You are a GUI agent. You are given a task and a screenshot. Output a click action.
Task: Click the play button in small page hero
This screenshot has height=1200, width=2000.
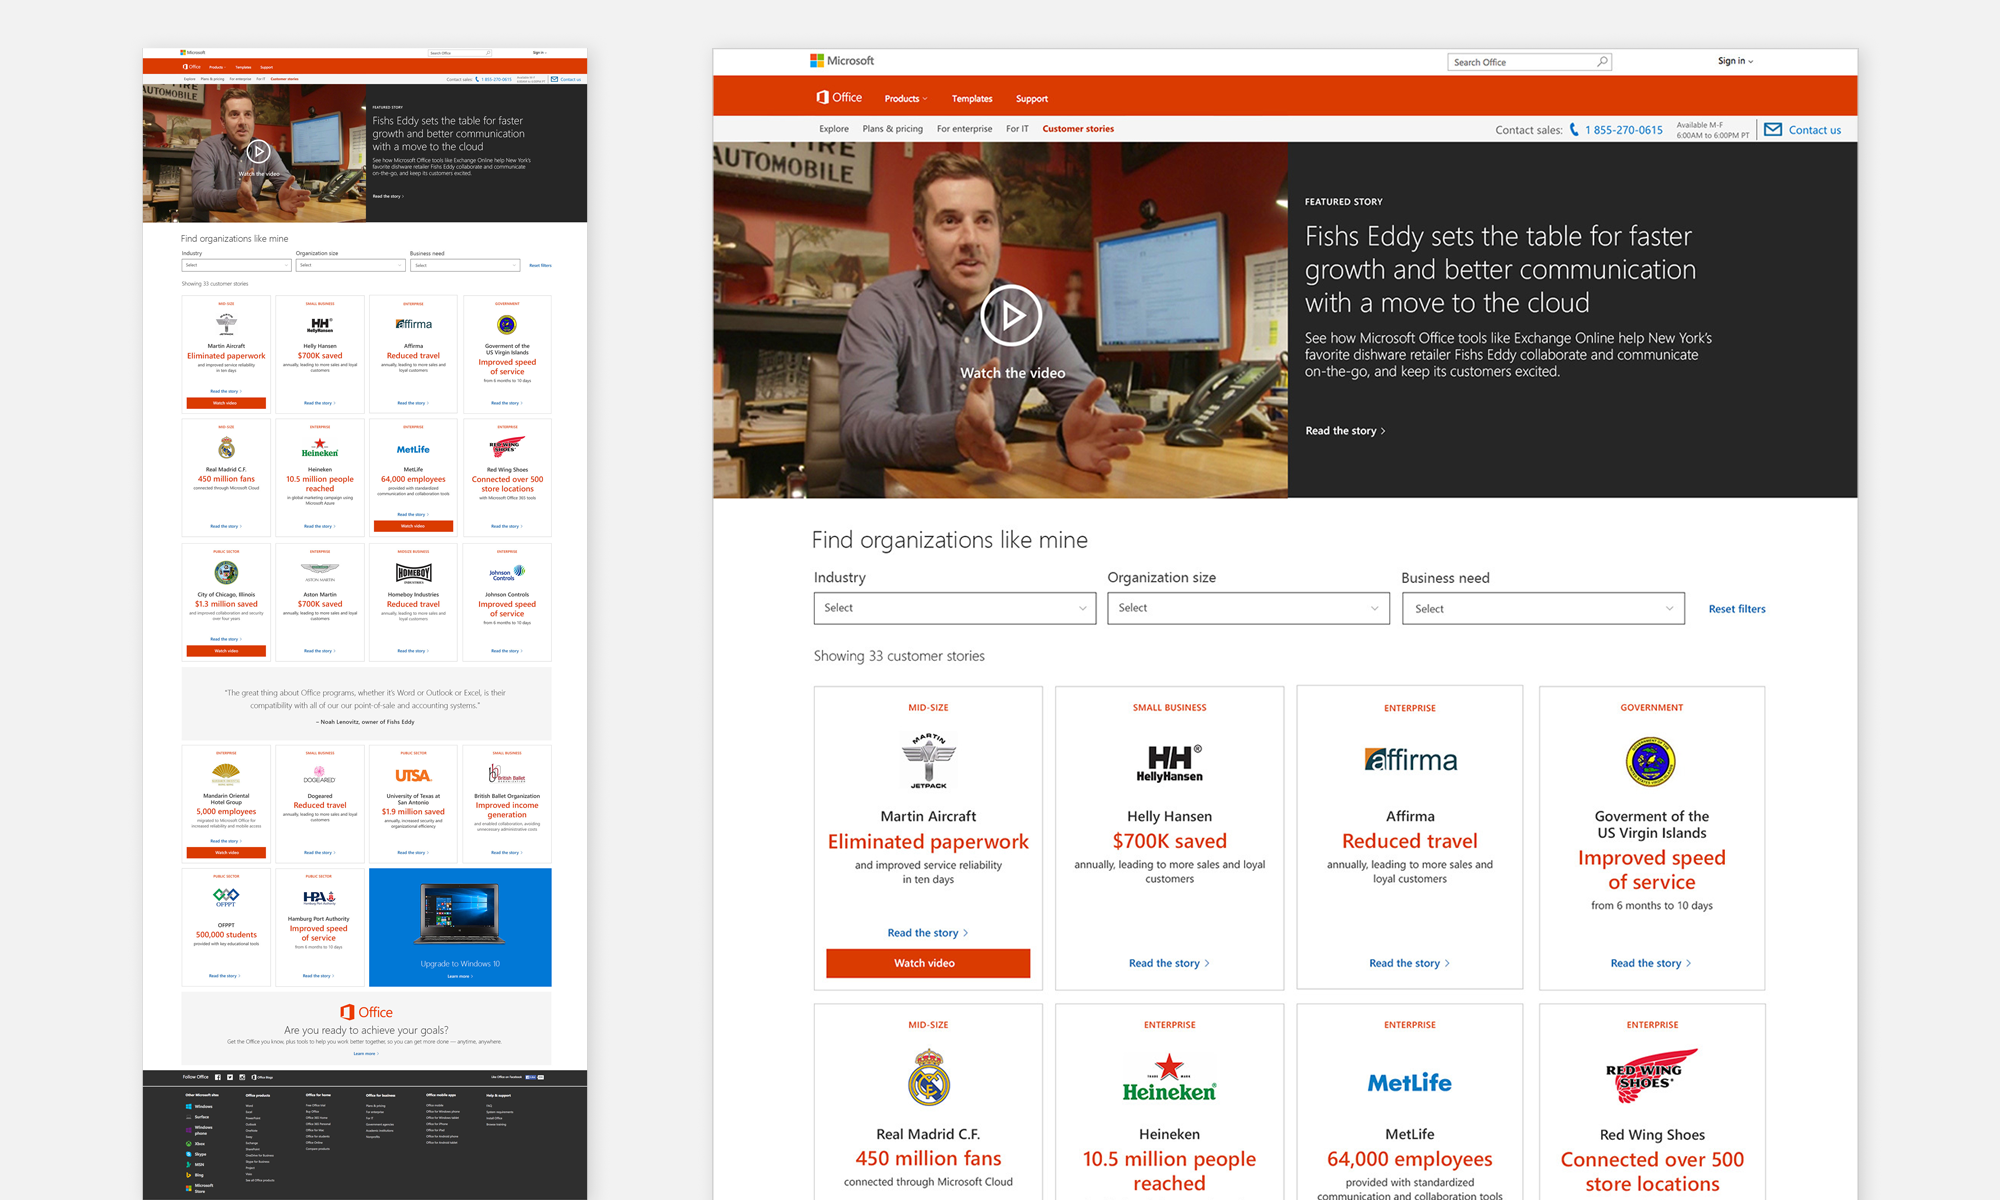click(258, 151)
